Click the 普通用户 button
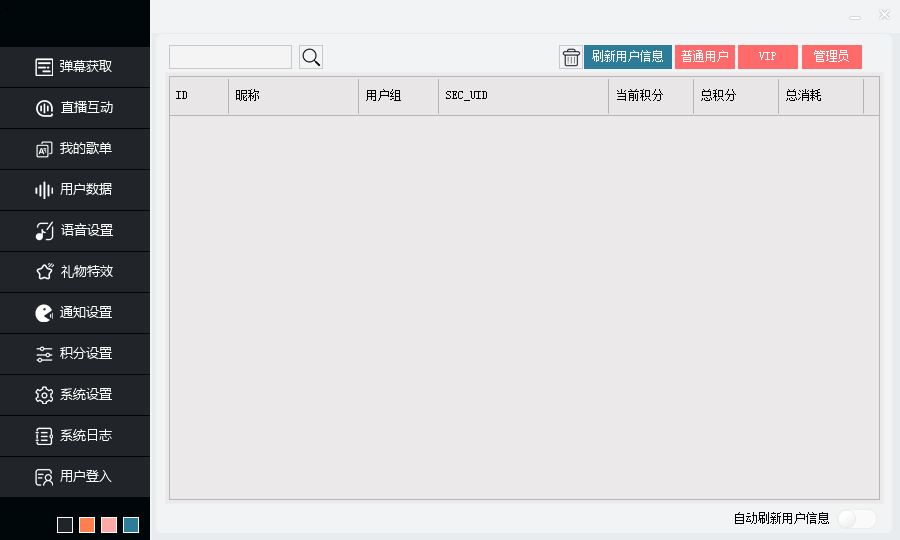Screen dimensions: 900x540 [x=705, y=57]
